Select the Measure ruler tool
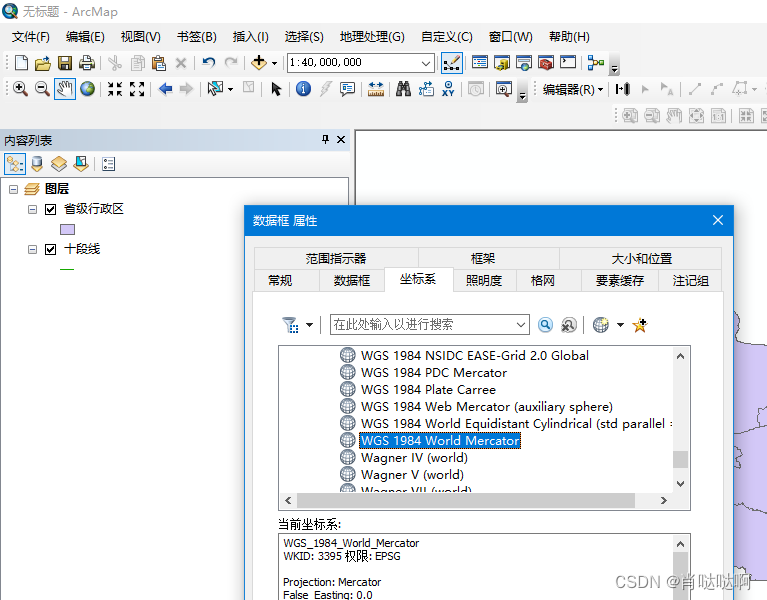The image size is (767, 600). pos(376,89)
